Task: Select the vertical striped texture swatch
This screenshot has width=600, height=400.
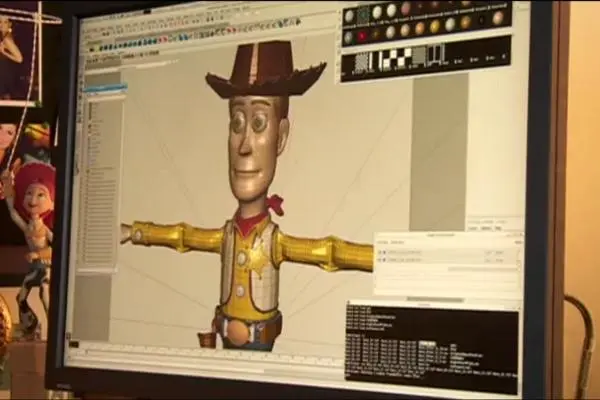Action: (375, 61)
